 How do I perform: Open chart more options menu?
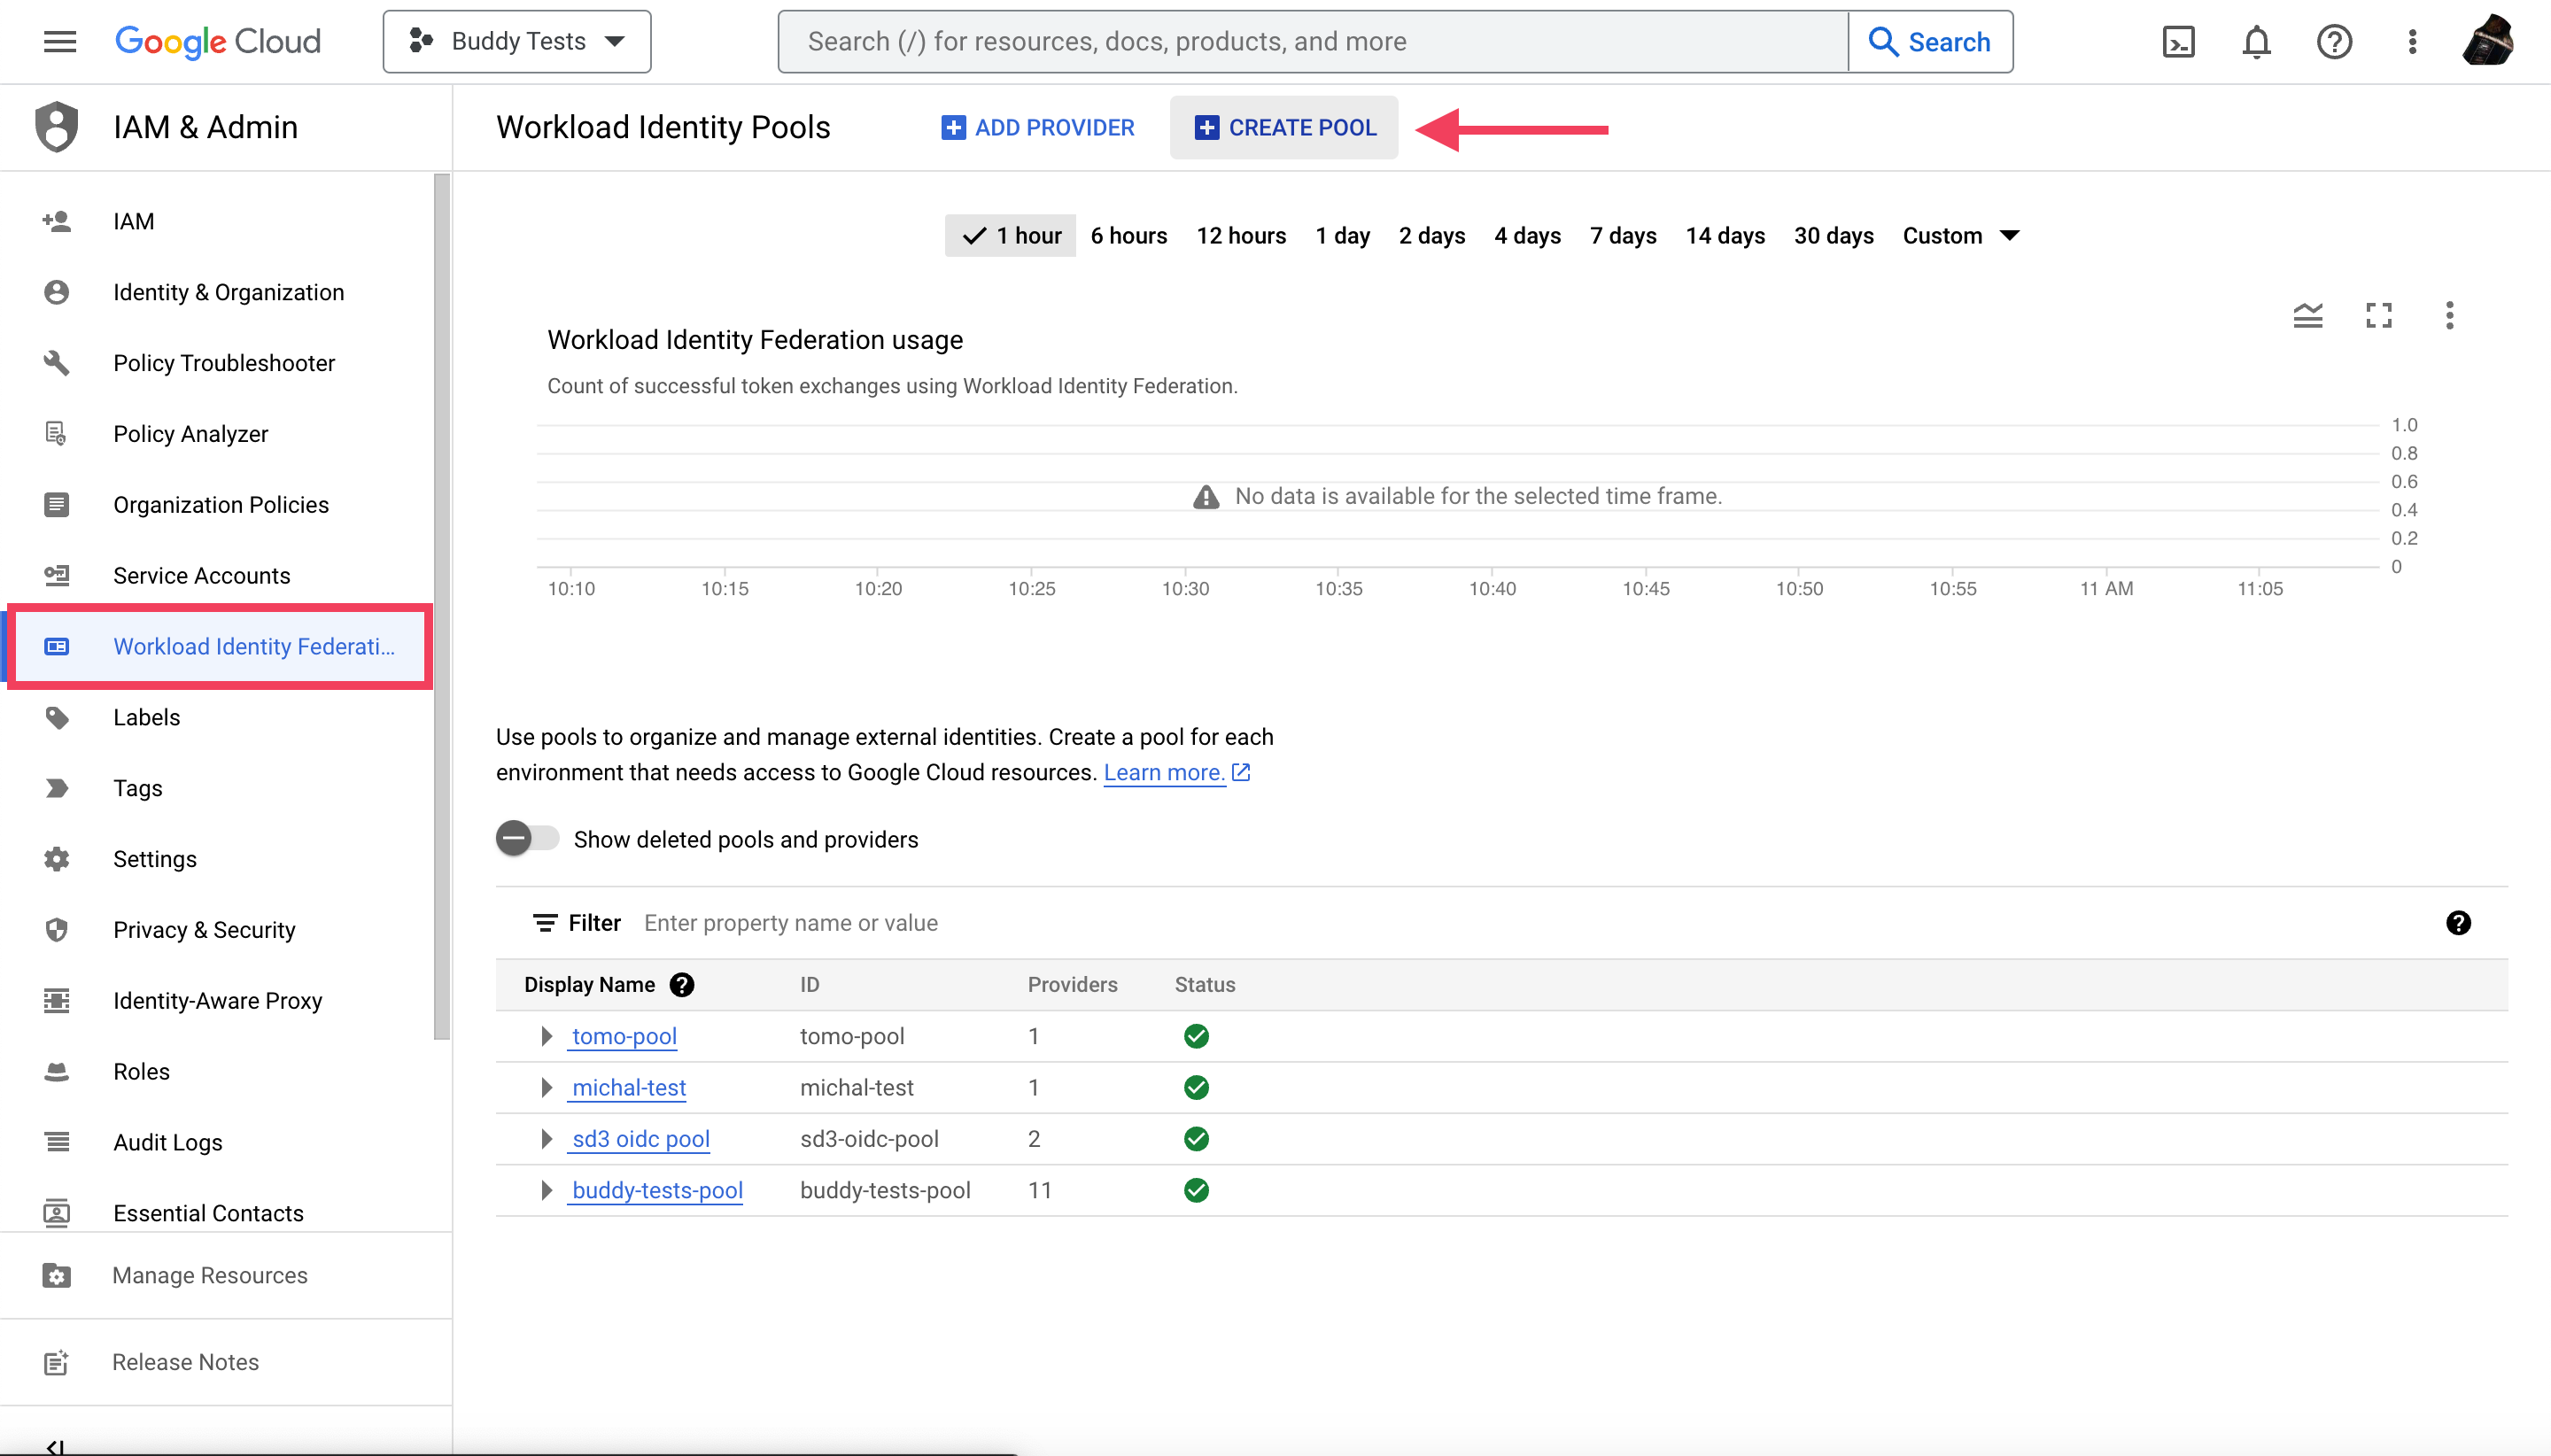click(x=2449, y=316)
